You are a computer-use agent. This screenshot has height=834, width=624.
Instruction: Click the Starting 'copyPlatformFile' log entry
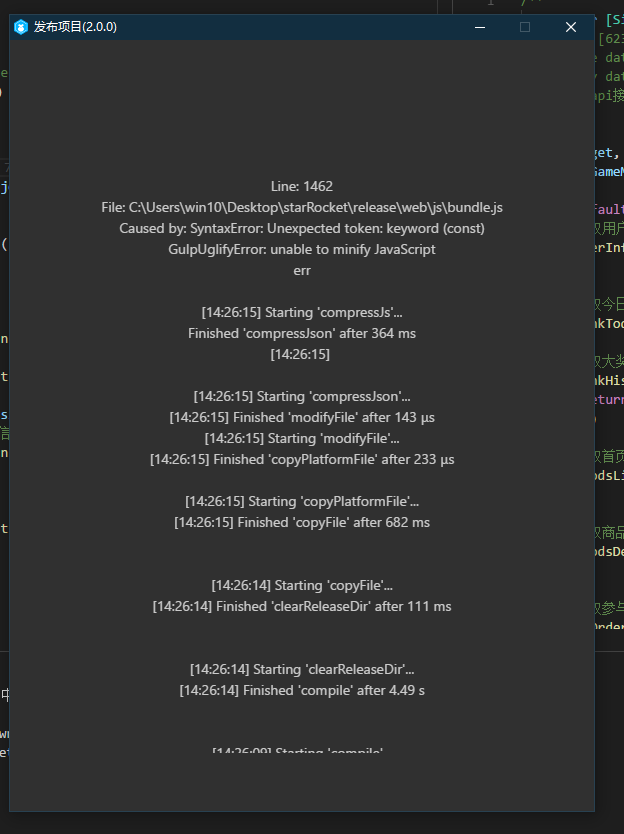[302, 501]
